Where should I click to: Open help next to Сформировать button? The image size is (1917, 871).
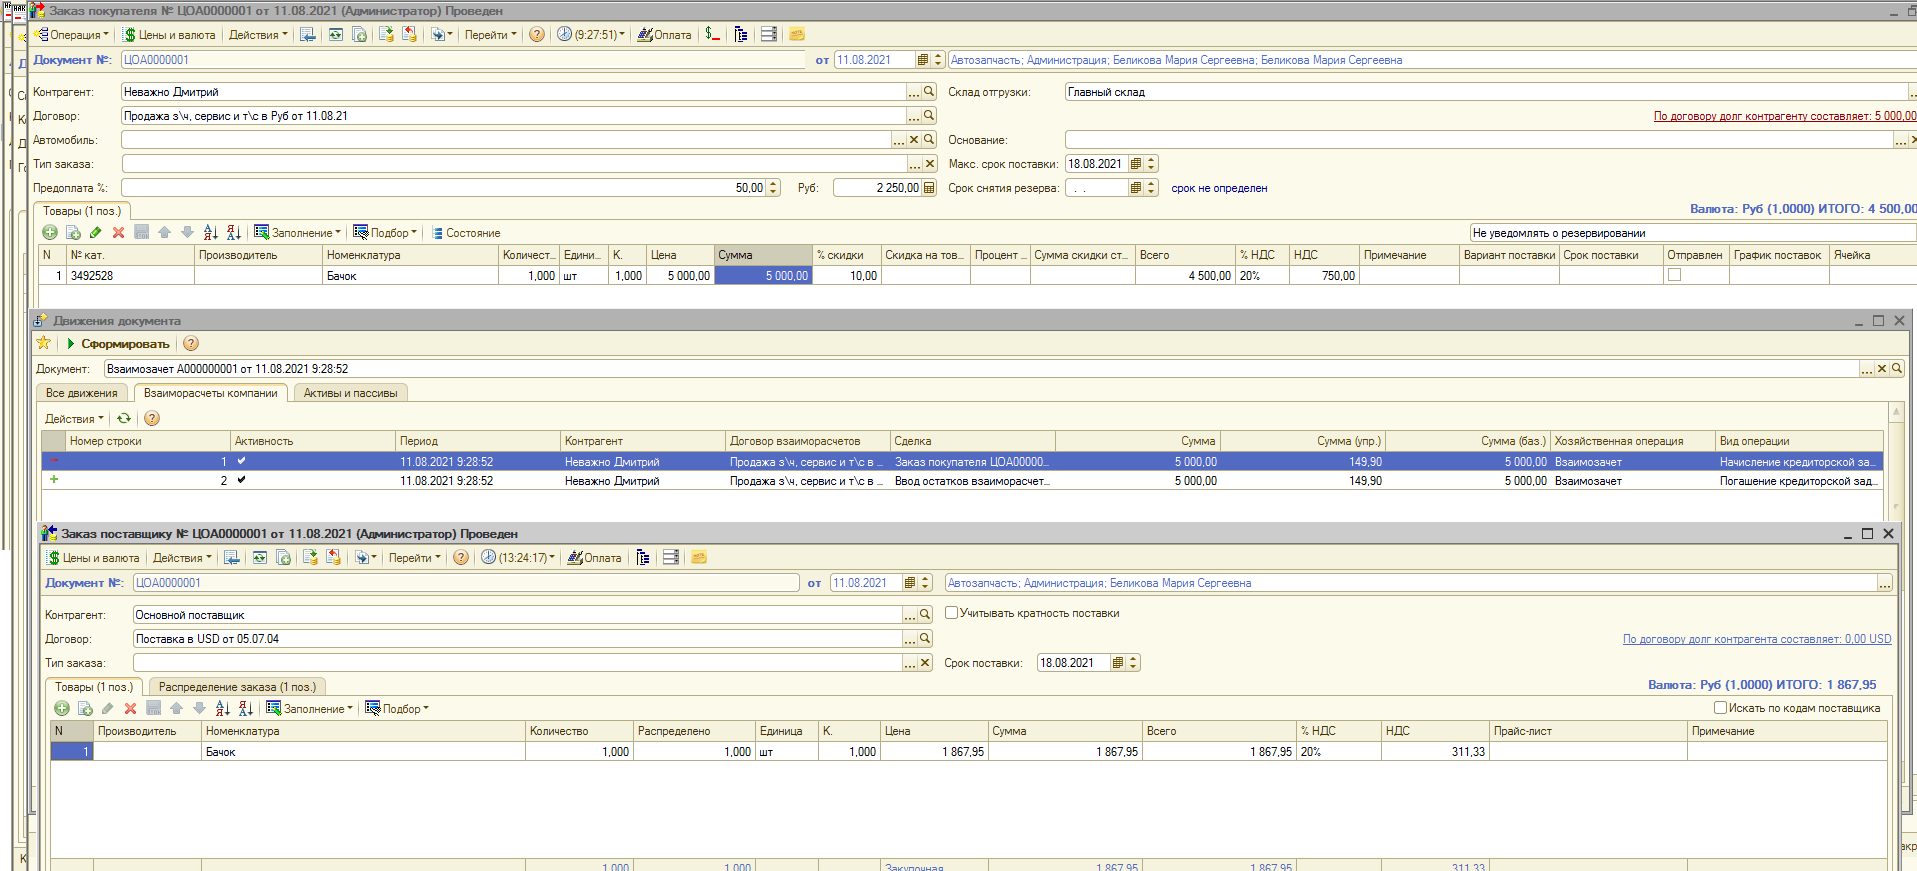(191, 343)
